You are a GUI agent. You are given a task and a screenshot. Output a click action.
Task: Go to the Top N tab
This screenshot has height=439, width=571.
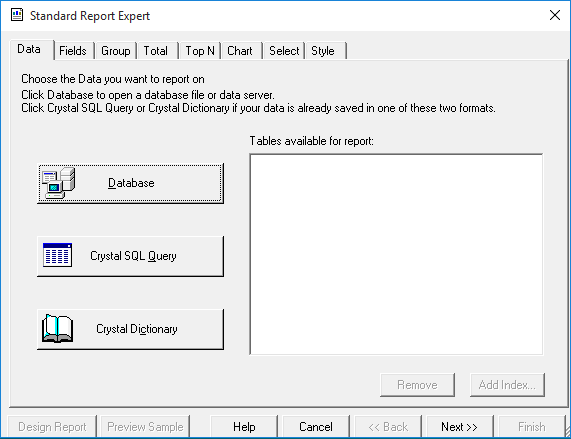pos(200,51)
